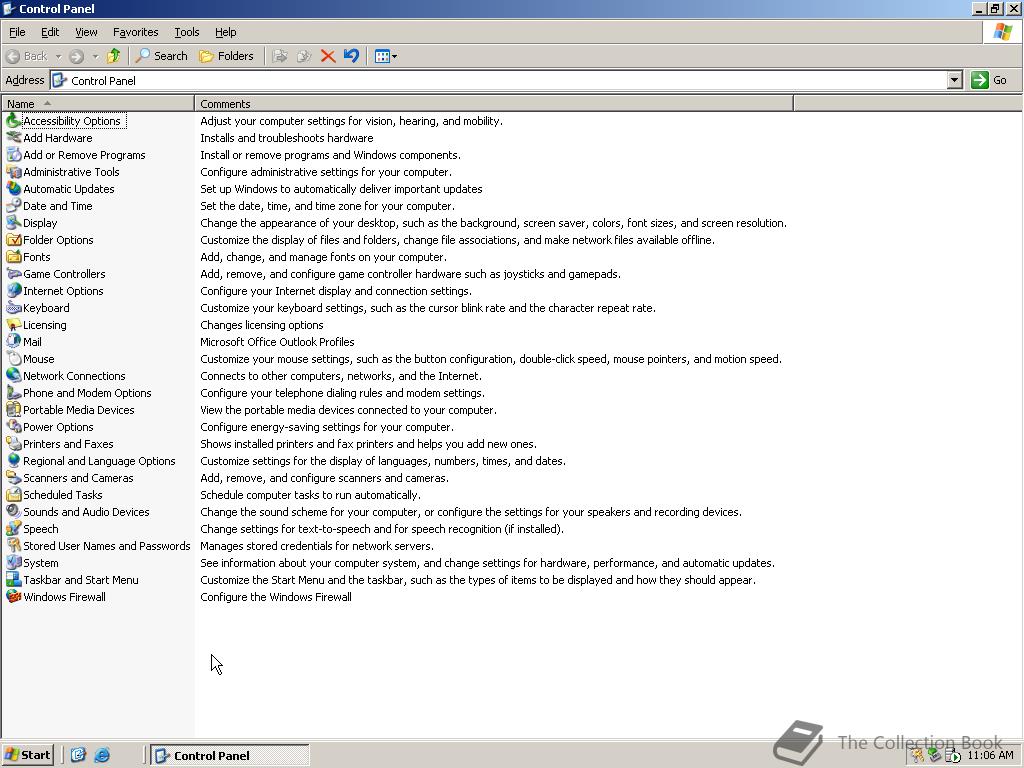Image resolution: width=1024 pixels, height=768 pixels.
Task: Click the Delete red X toolbar icon
Action: click(x=328, y=56)
